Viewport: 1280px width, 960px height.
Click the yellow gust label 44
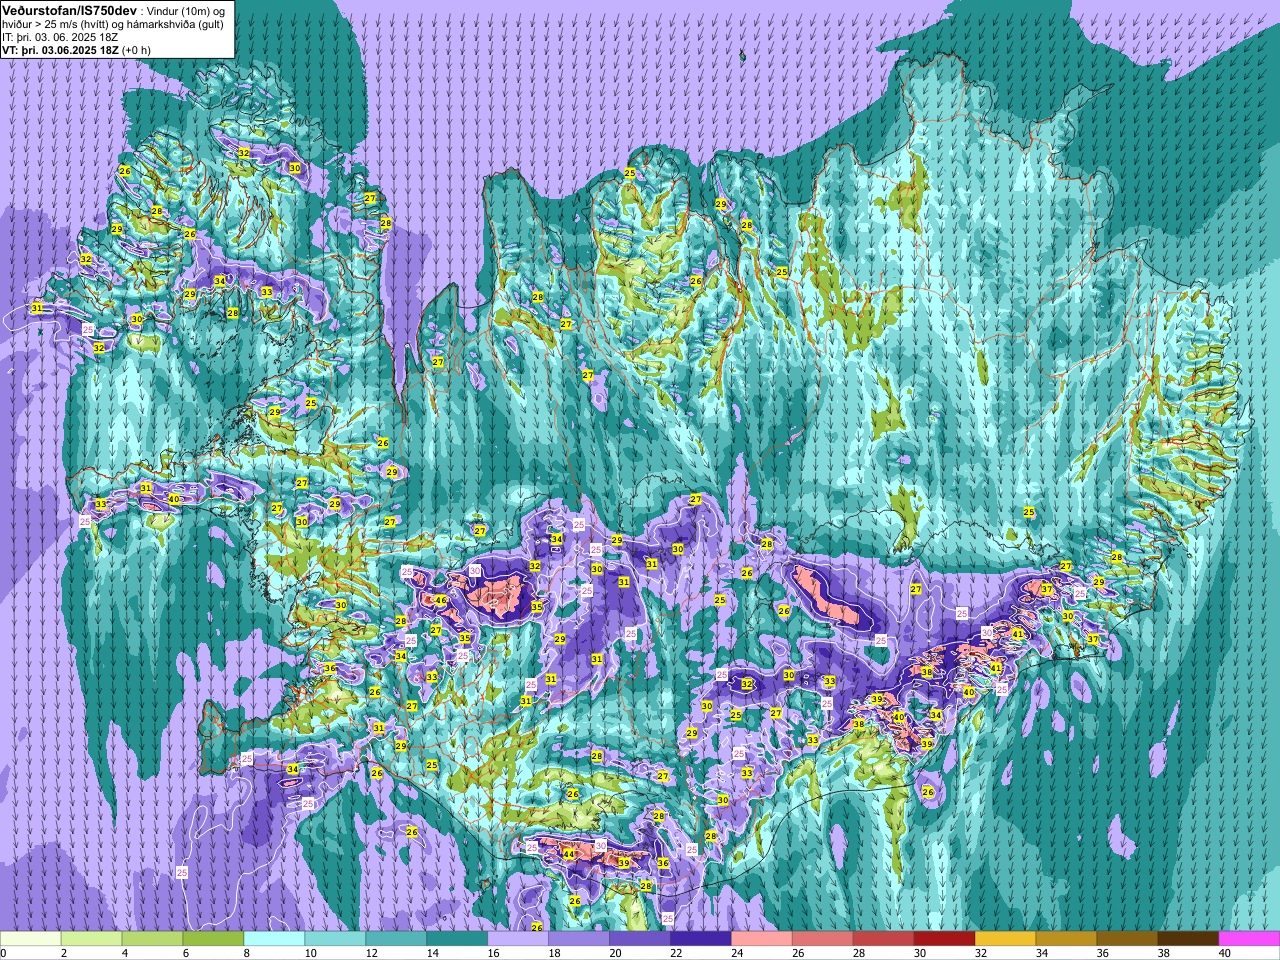point(568,854)
